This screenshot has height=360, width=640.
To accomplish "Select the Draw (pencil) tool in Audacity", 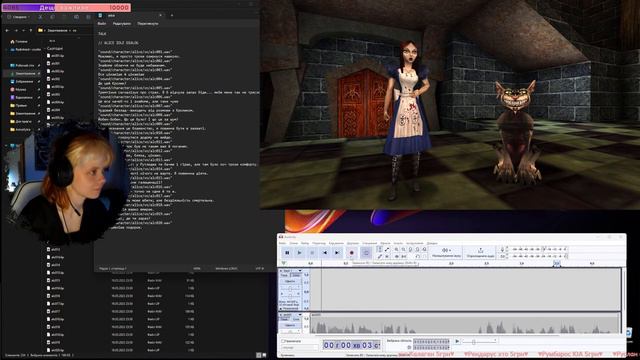I will click(x=380, y=257).
